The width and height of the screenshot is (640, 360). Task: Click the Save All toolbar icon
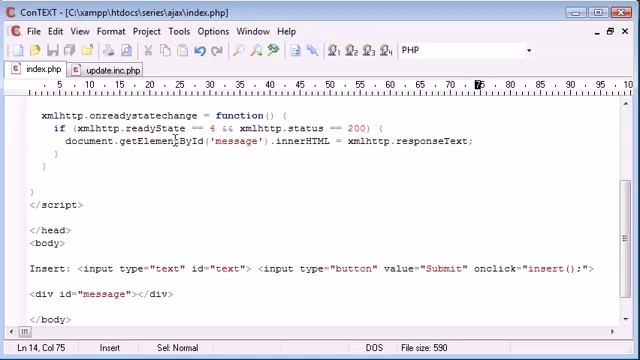click(69, 50)
